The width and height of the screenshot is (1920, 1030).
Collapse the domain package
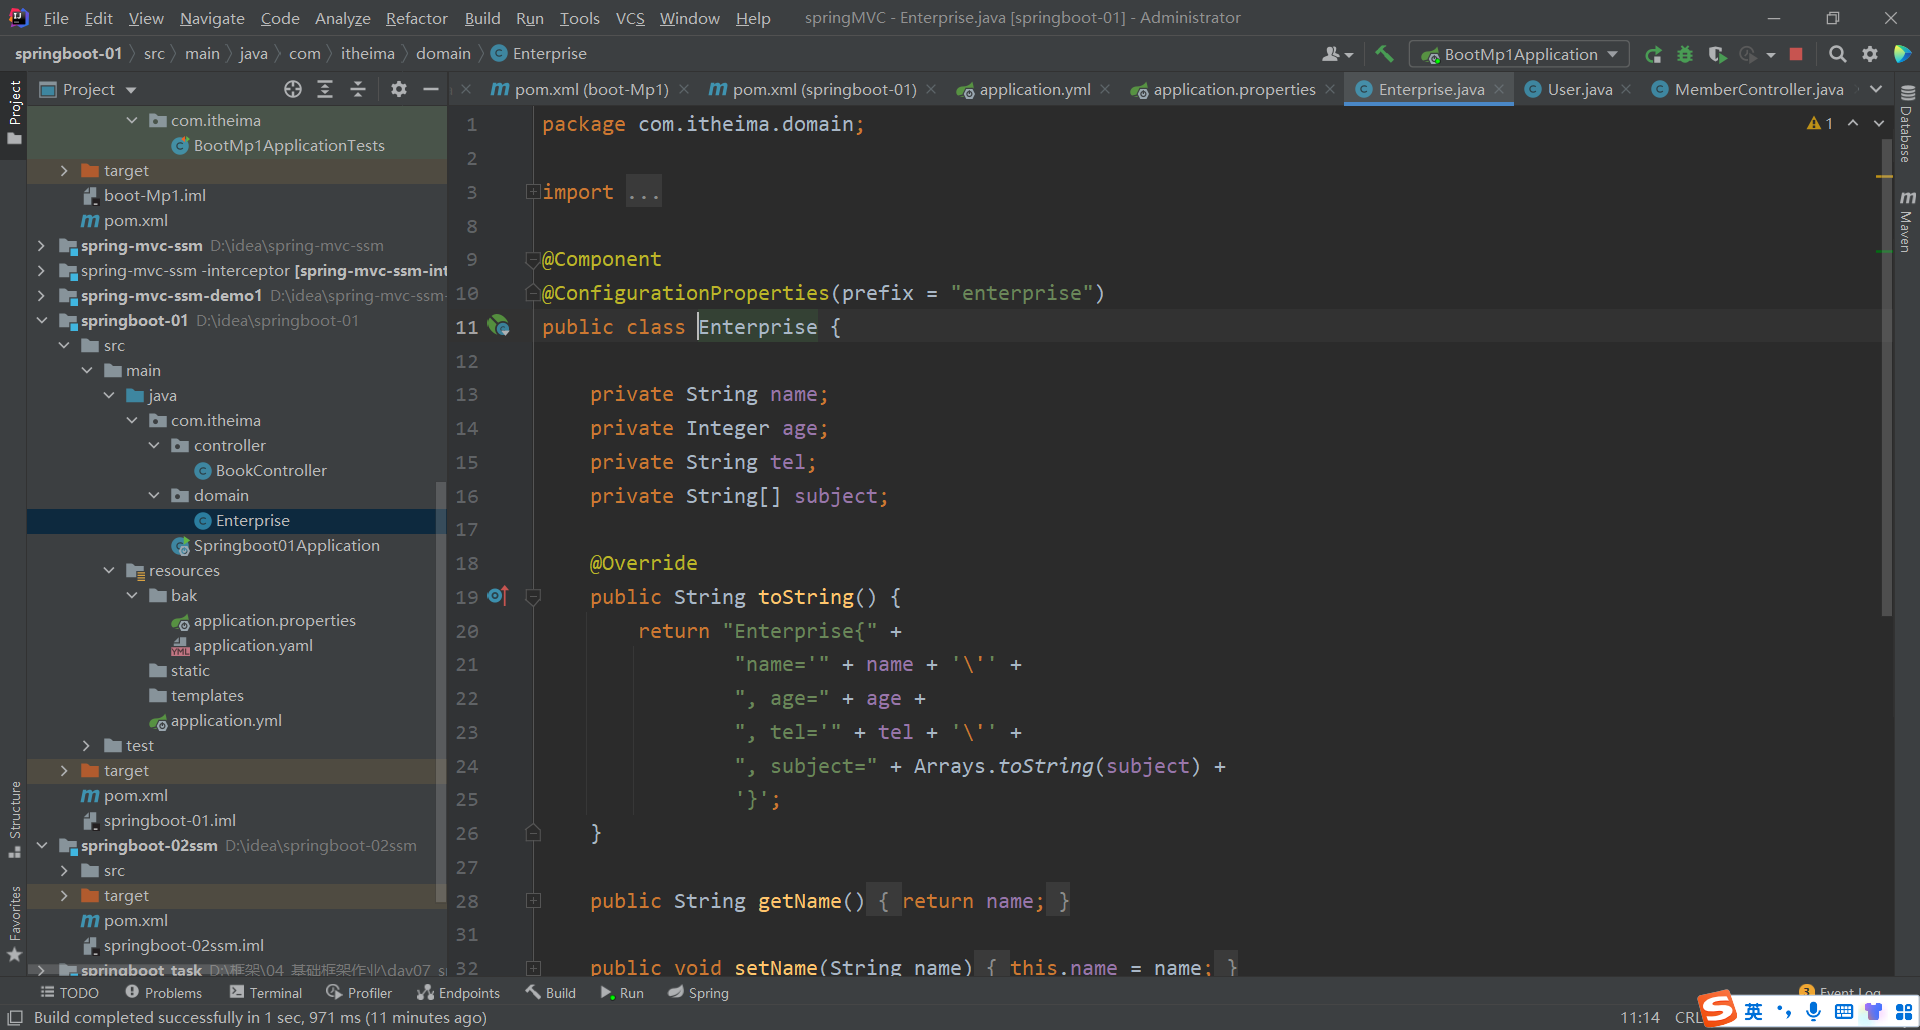pyautogui.click(x=154, y=495)
